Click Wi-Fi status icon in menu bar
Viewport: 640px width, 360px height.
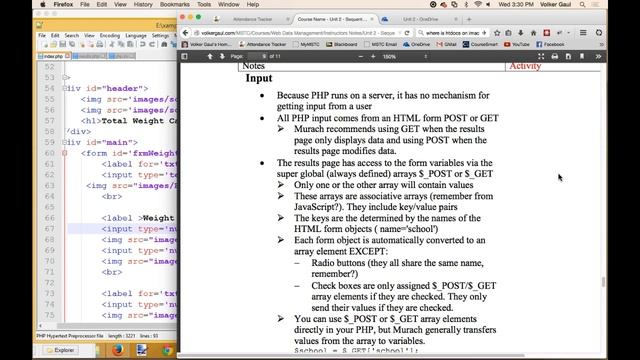[x=477, y=4]
